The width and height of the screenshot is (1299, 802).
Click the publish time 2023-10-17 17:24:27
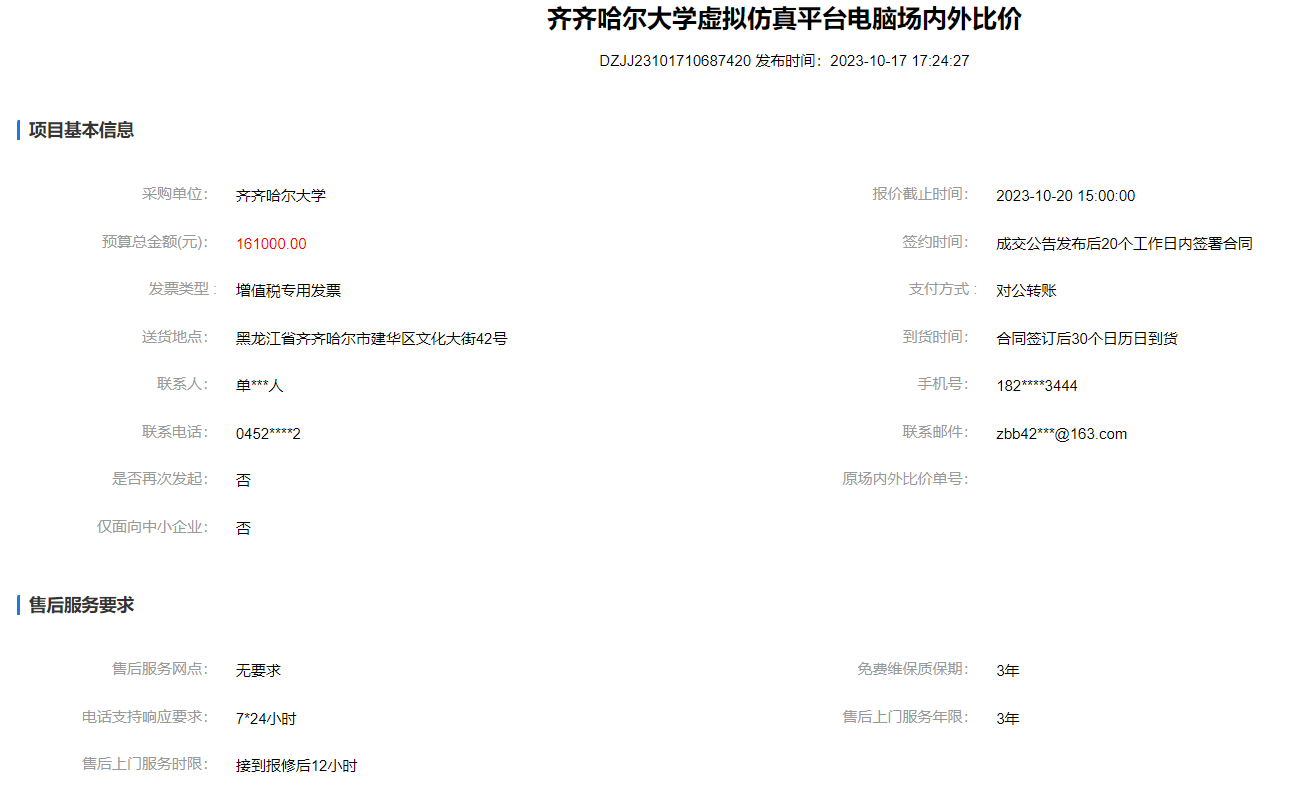tap(899, 61)
